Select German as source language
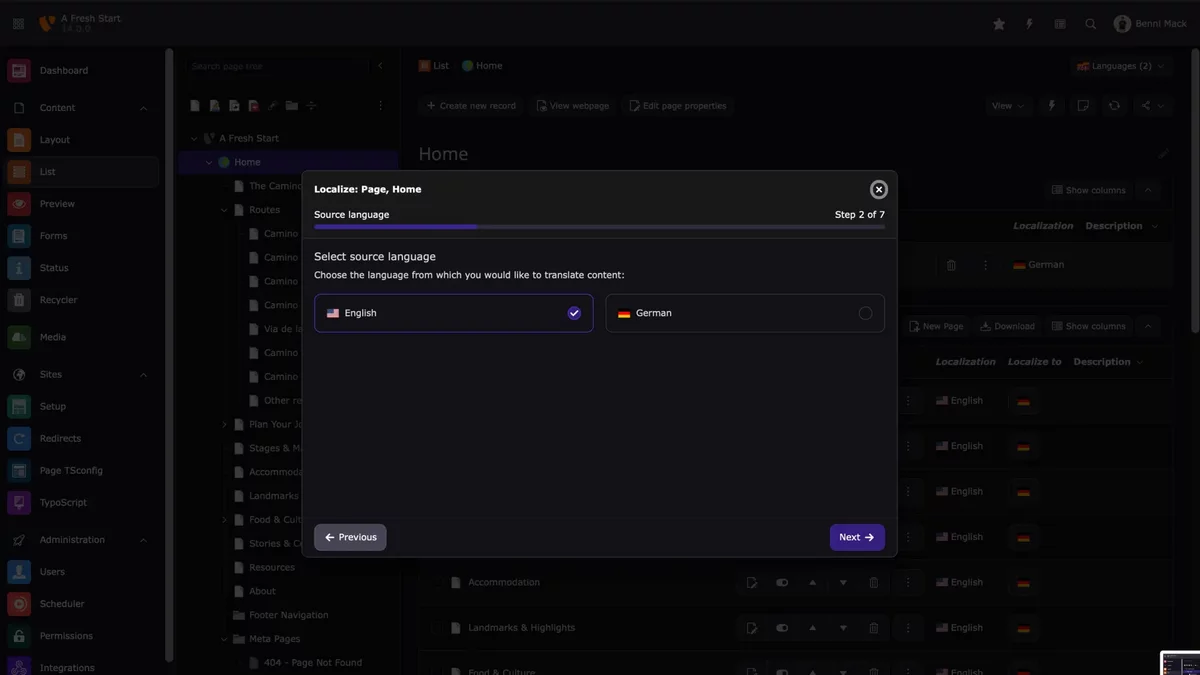The image size is (1200, 675). pyautogui.click(x=745, y=313)
